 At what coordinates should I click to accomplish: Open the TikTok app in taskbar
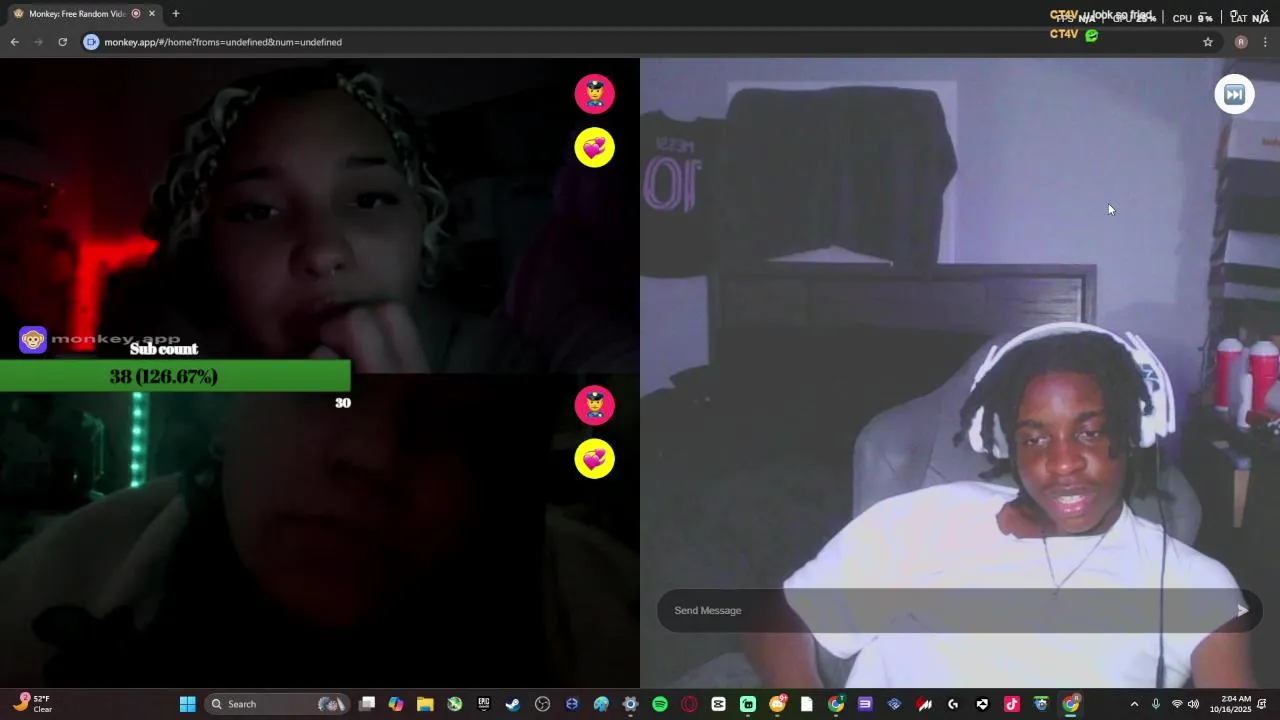point(1011,704)
